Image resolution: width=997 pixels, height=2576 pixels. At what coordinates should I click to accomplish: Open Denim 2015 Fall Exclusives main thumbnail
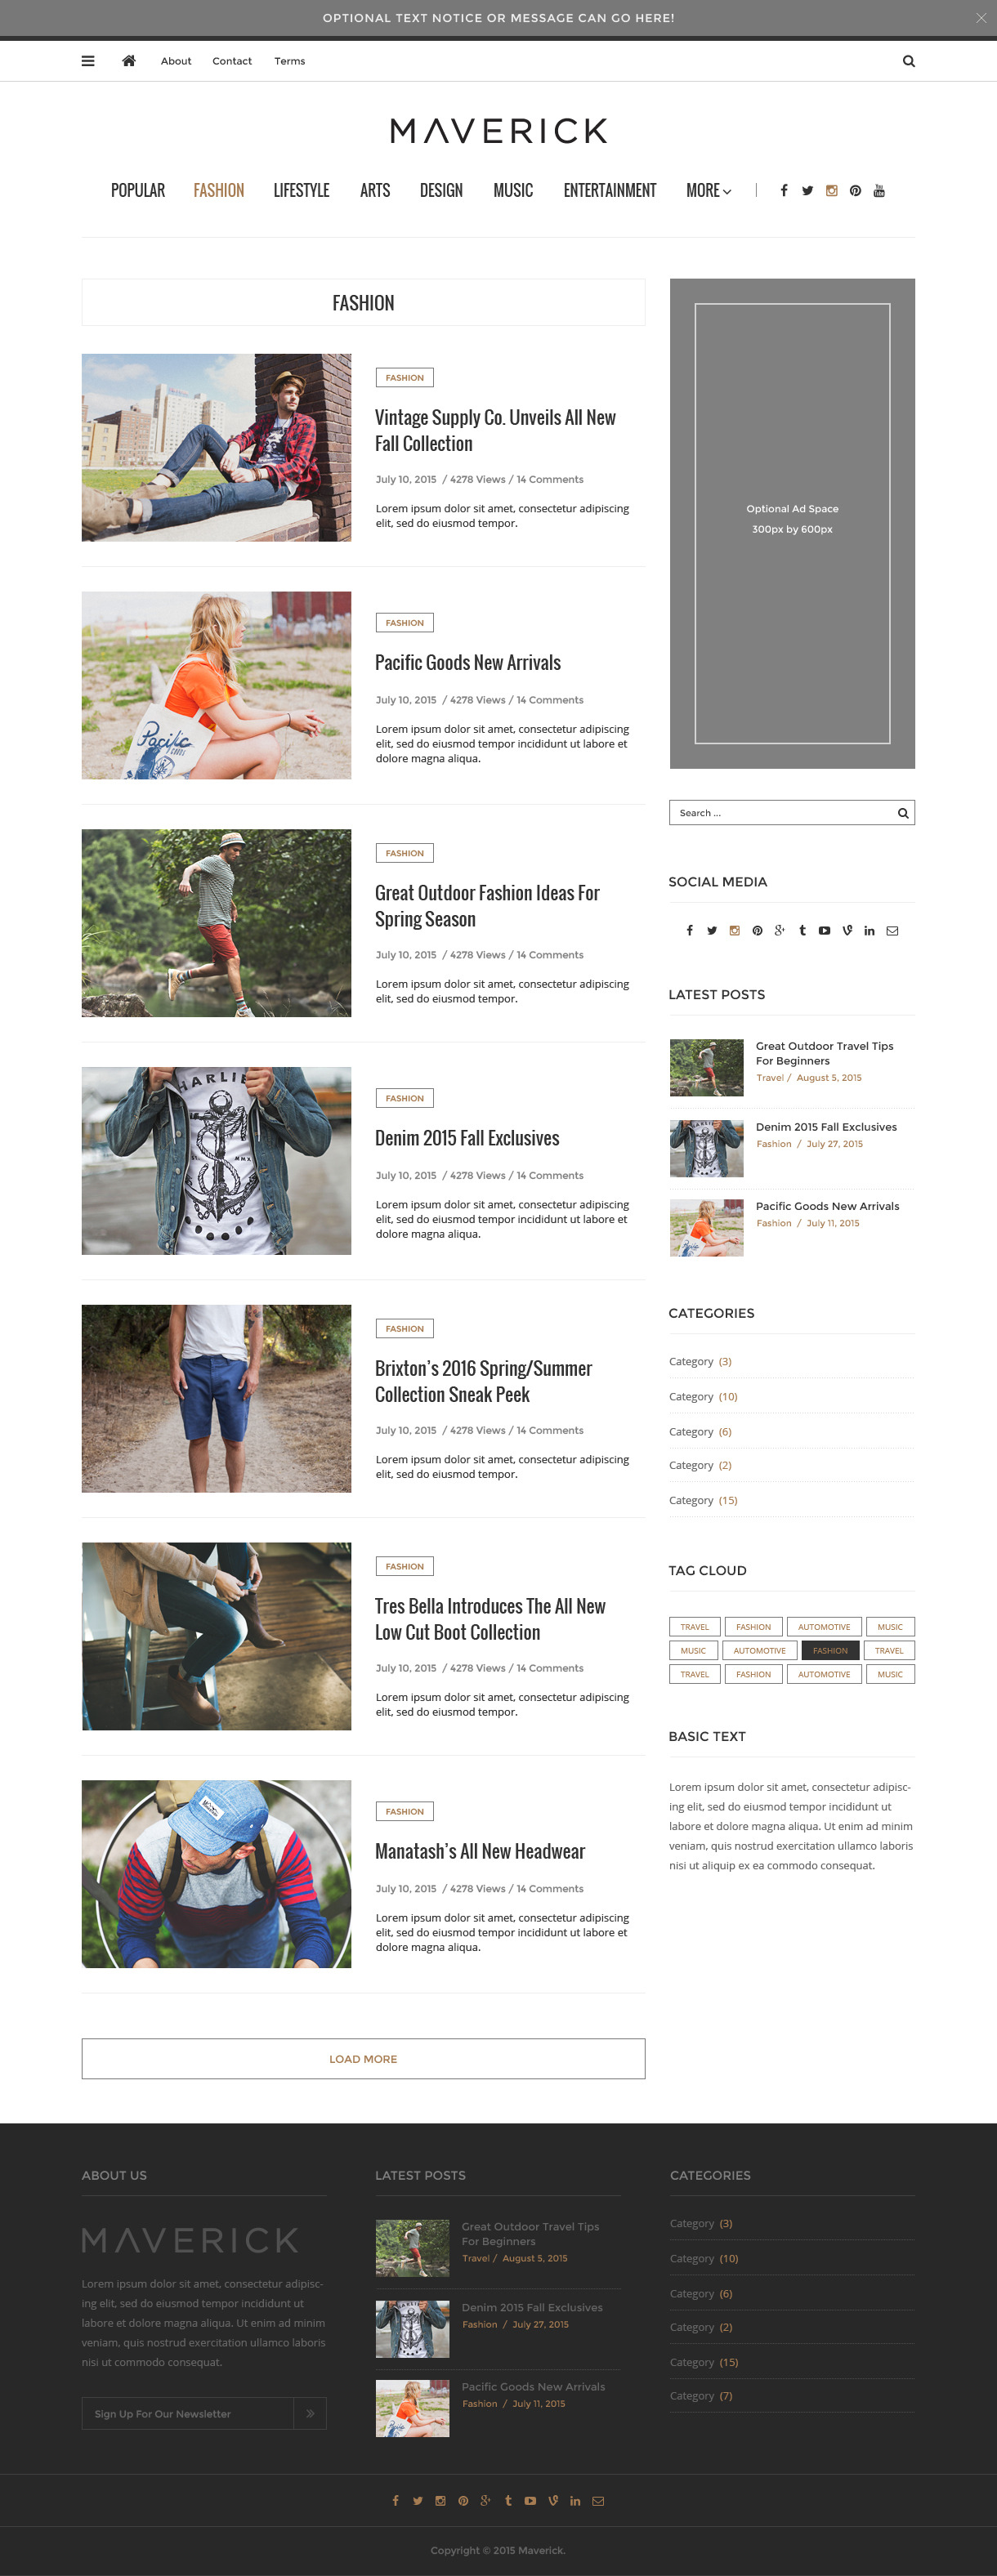216,1161
